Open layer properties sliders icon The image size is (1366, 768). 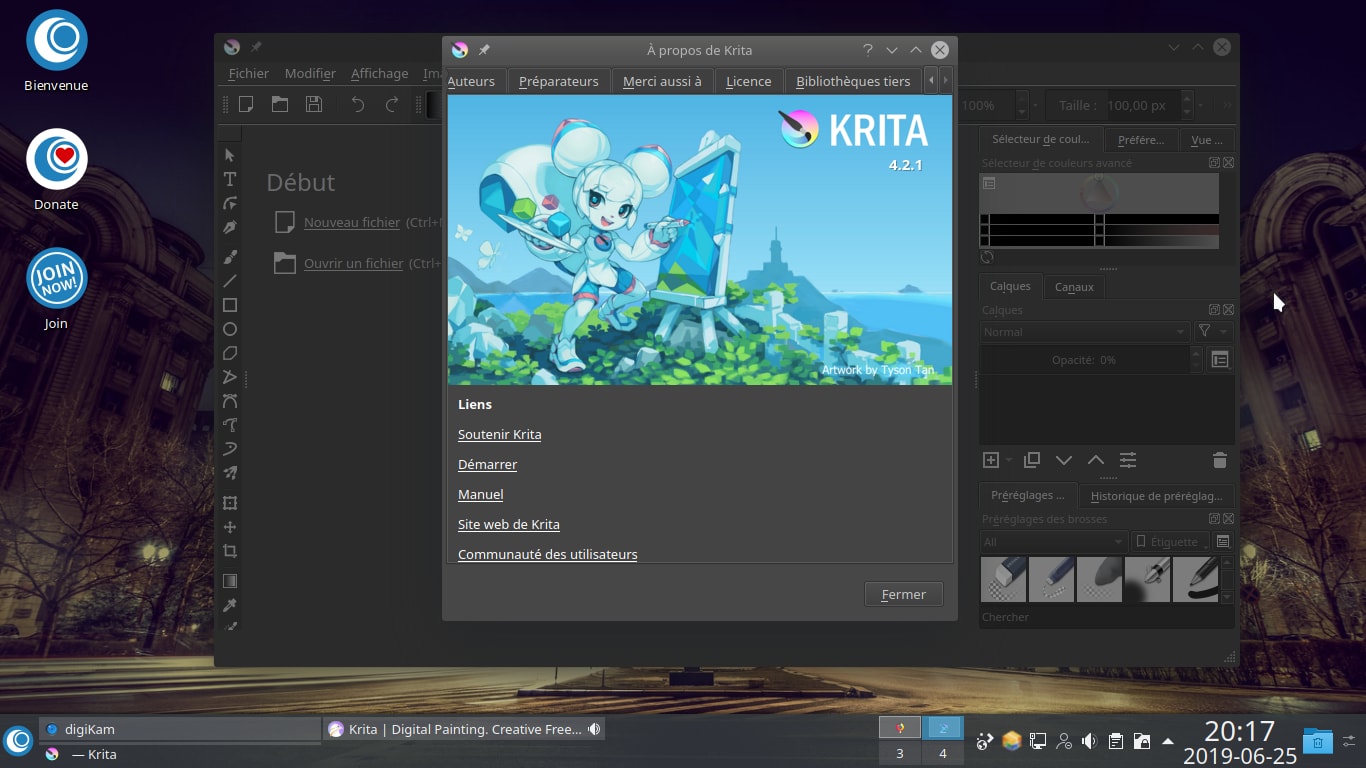point(1128,460)
